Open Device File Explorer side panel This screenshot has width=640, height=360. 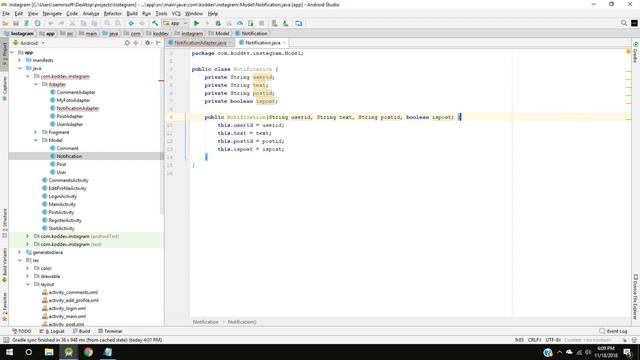pos(636,296)
